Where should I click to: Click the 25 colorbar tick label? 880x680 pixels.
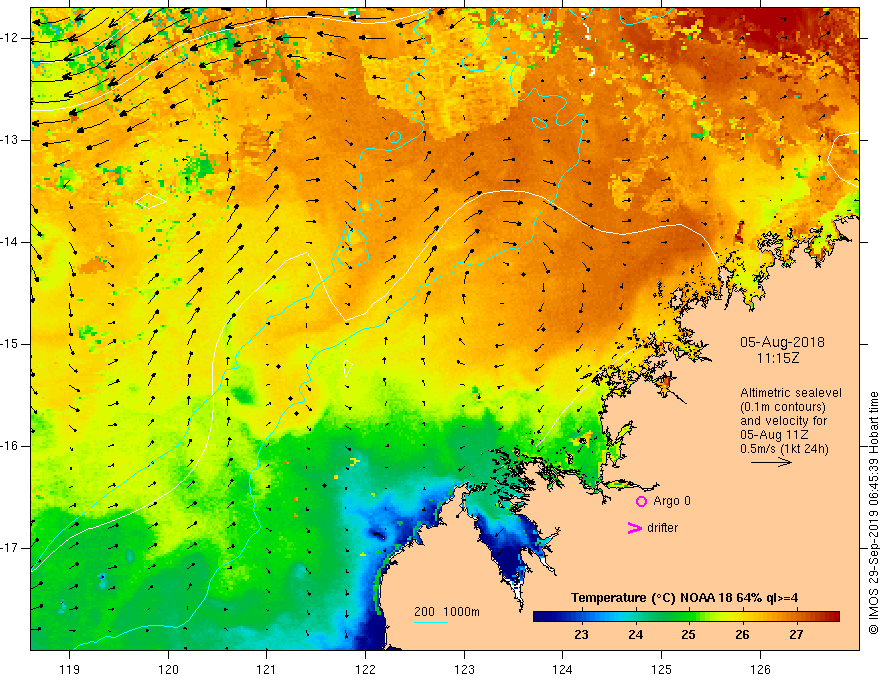coord(689,635)
